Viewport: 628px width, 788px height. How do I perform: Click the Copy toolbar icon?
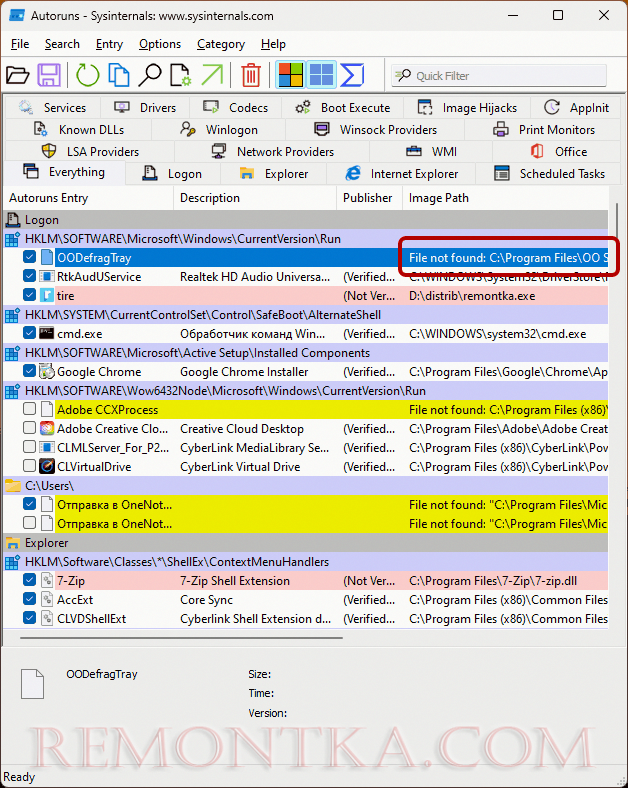(x=119, y=75)
